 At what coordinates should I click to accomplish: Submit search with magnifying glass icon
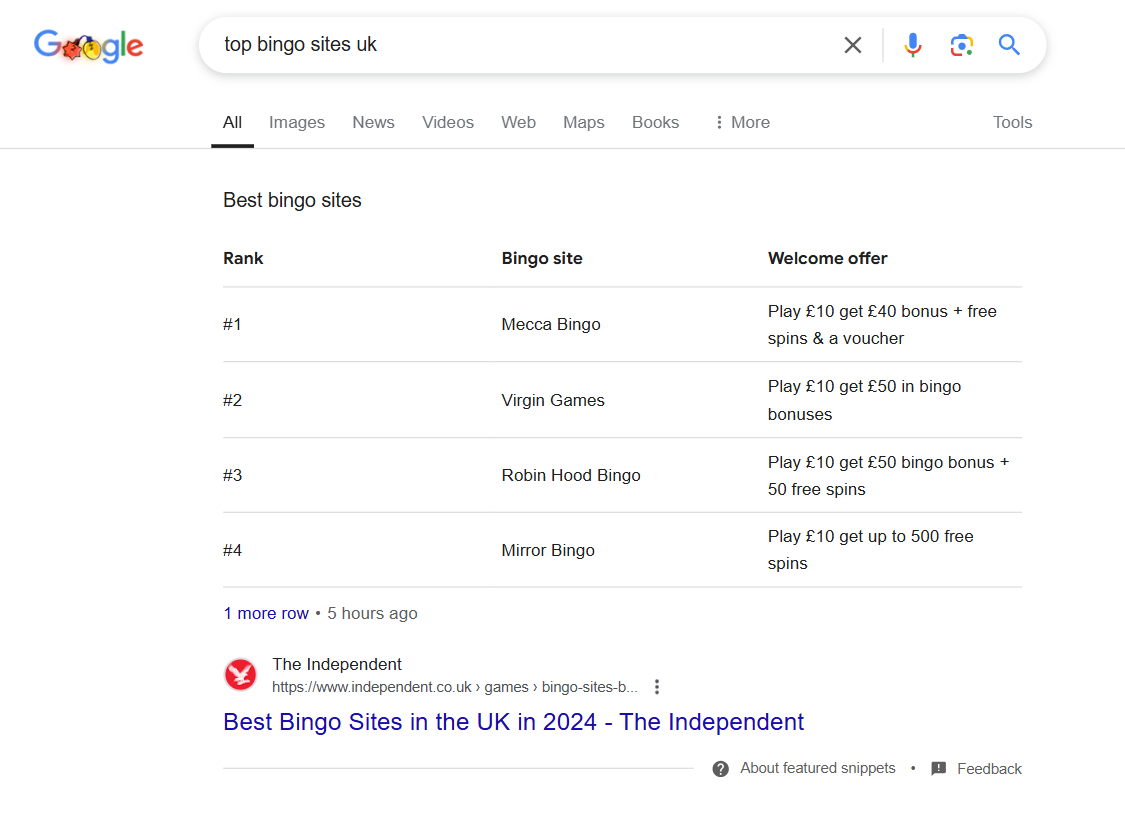[1009, 45]
